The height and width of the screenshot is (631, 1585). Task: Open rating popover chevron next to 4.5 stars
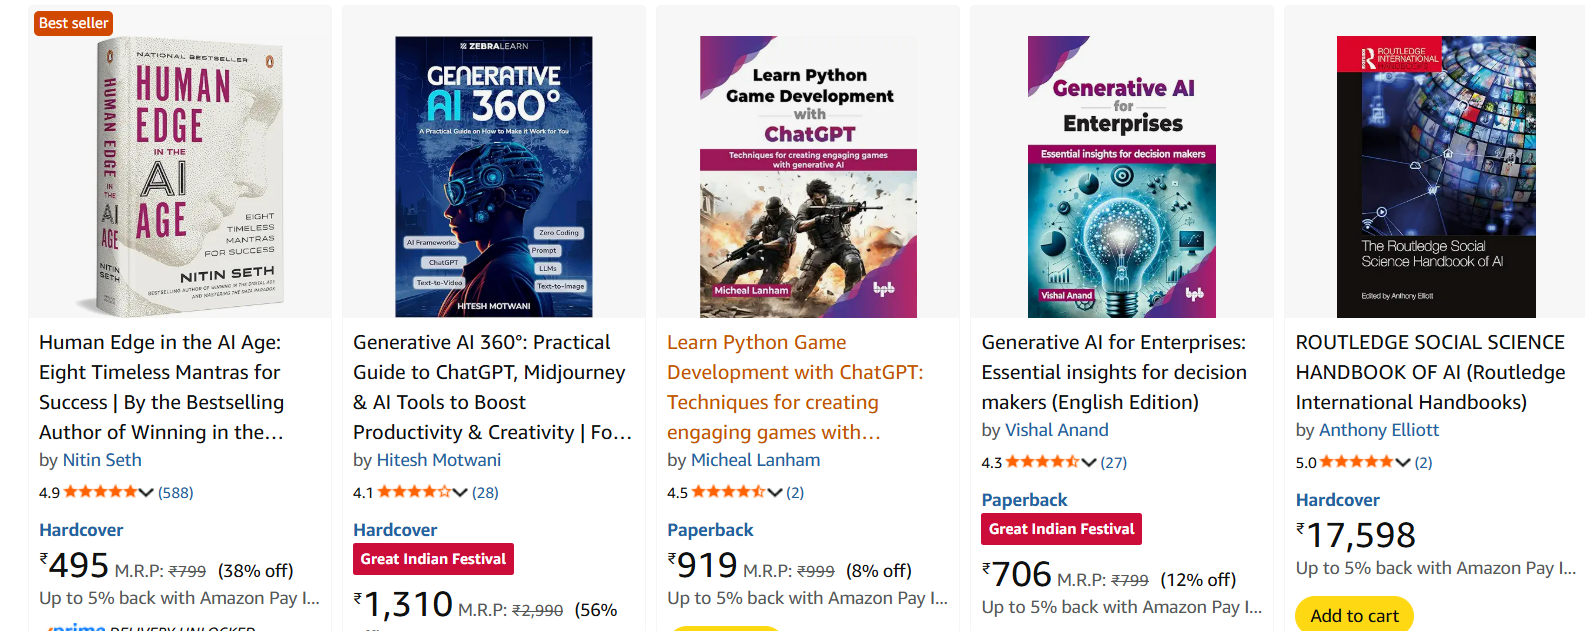[x=774, y=492]
